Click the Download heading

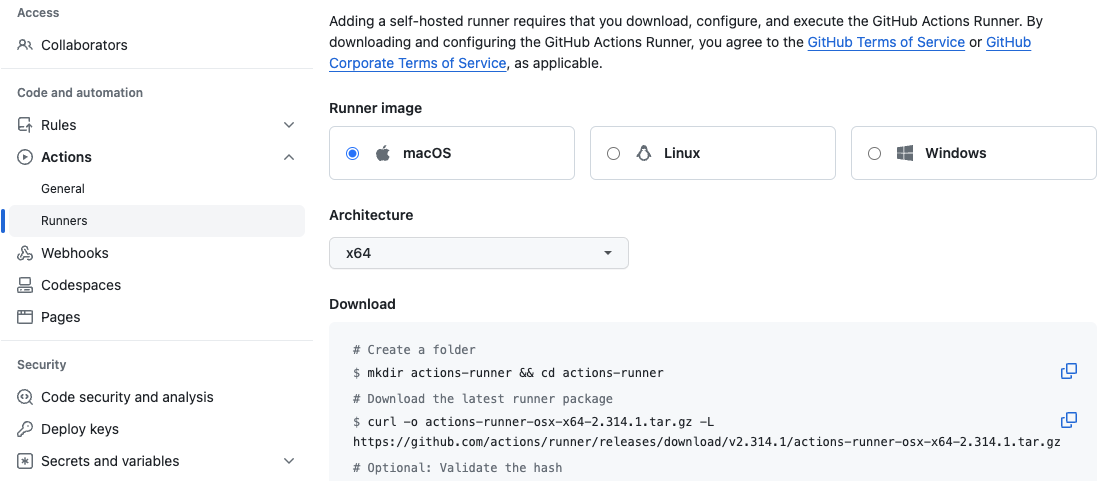tap(362, 304)
